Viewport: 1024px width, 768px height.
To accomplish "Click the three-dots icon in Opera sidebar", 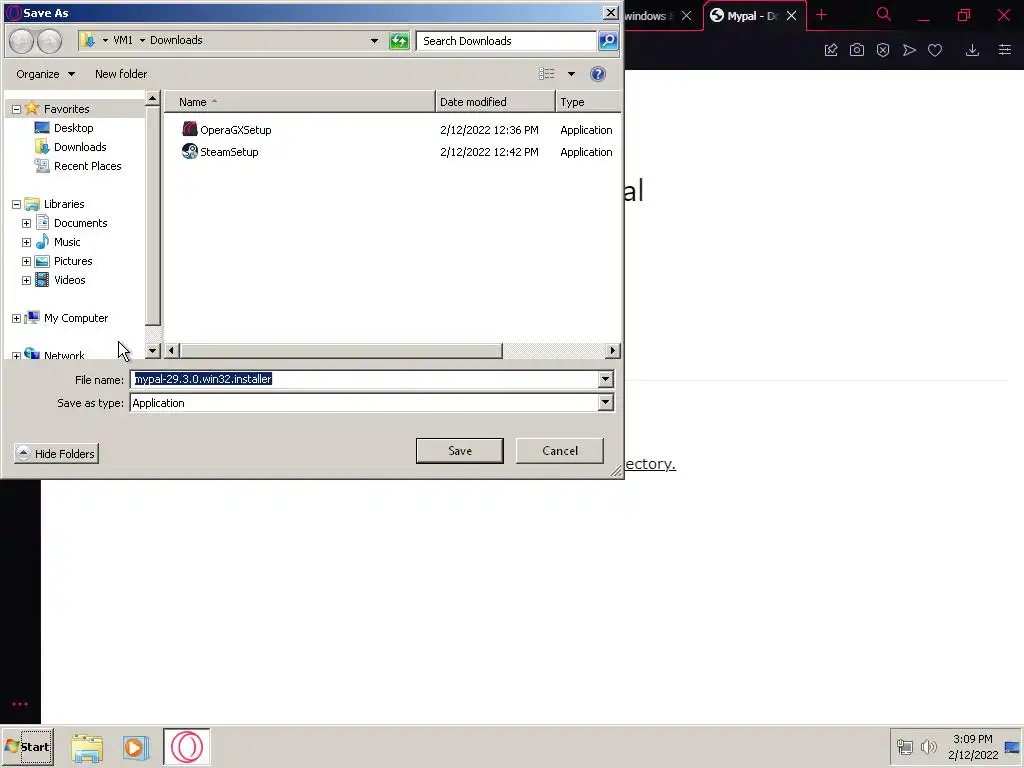I will 20,704.
